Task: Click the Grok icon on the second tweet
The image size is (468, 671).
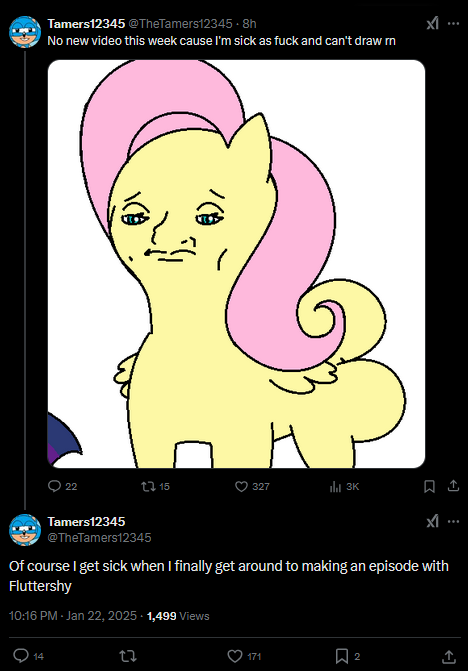Action: click(432, 521)
